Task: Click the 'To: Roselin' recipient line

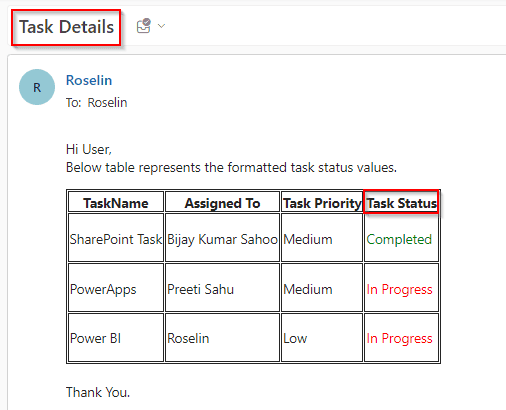Action: pyautogui.click(x=97, y=103)
